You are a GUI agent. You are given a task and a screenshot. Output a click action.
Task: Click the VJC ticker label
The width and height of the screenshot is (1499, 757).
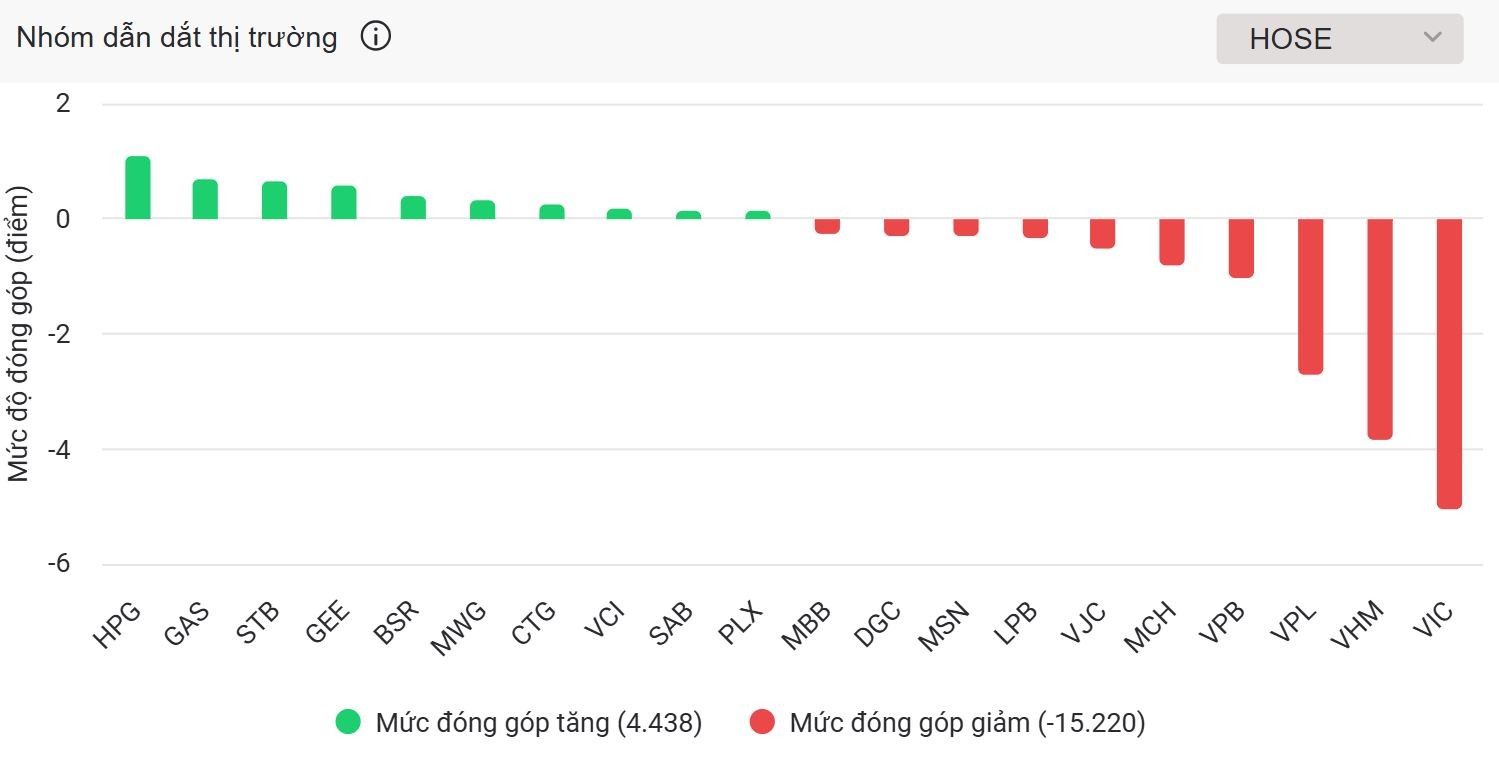[x=1083, y=624]
